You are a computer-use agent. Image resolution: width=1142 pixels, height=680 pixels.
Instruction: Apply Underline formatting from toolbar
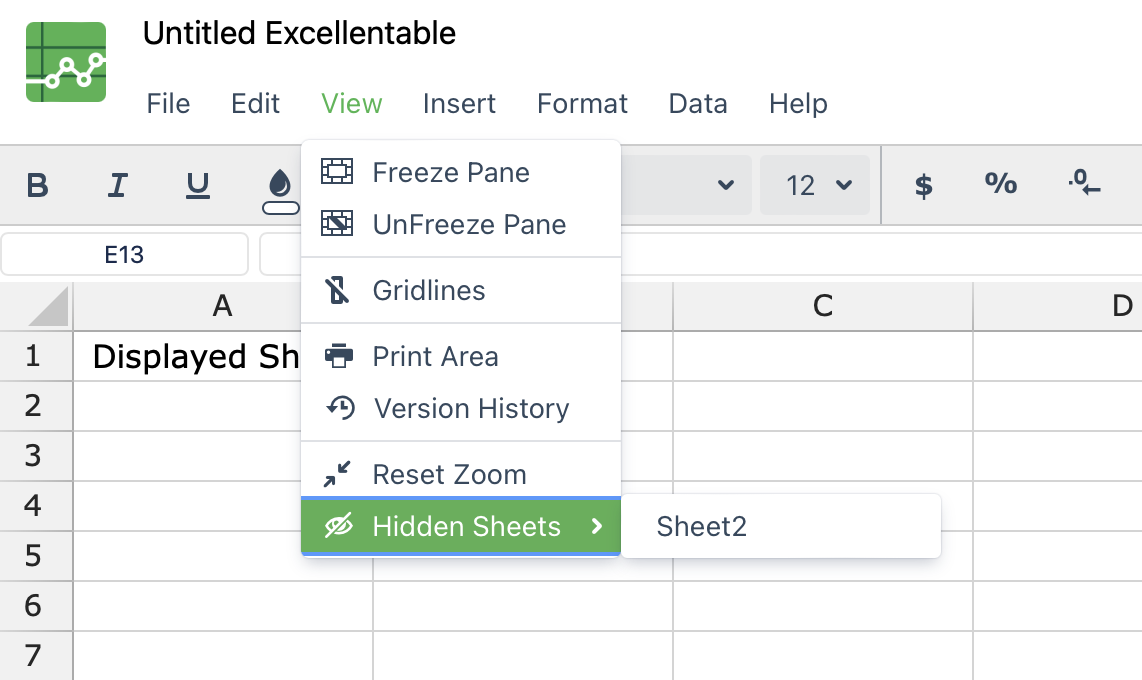click(197, 186)
